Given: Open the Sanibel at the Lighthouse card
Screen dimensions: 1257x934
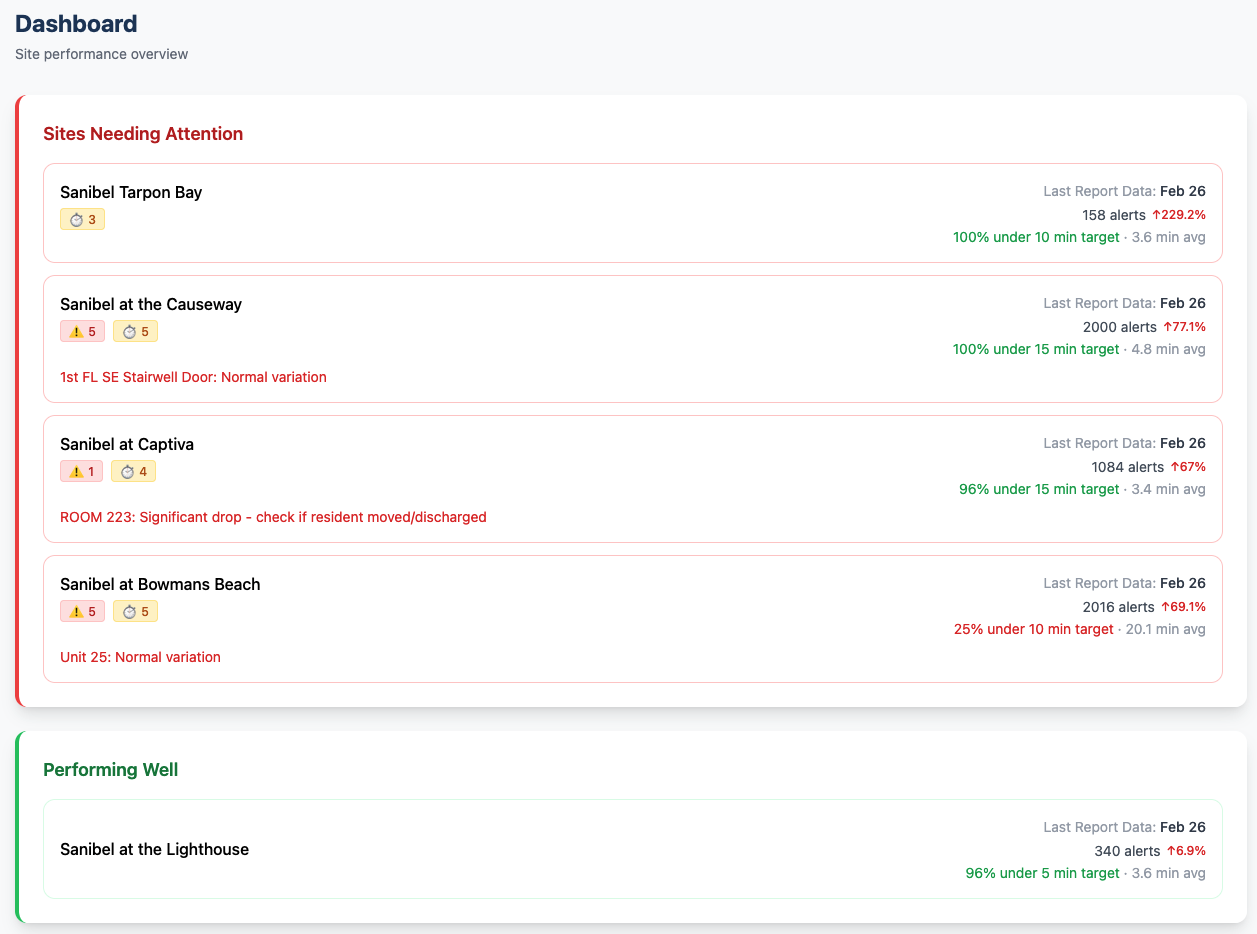Looking at the screenshot, I should pyautogui.click(x=154, y=849).
